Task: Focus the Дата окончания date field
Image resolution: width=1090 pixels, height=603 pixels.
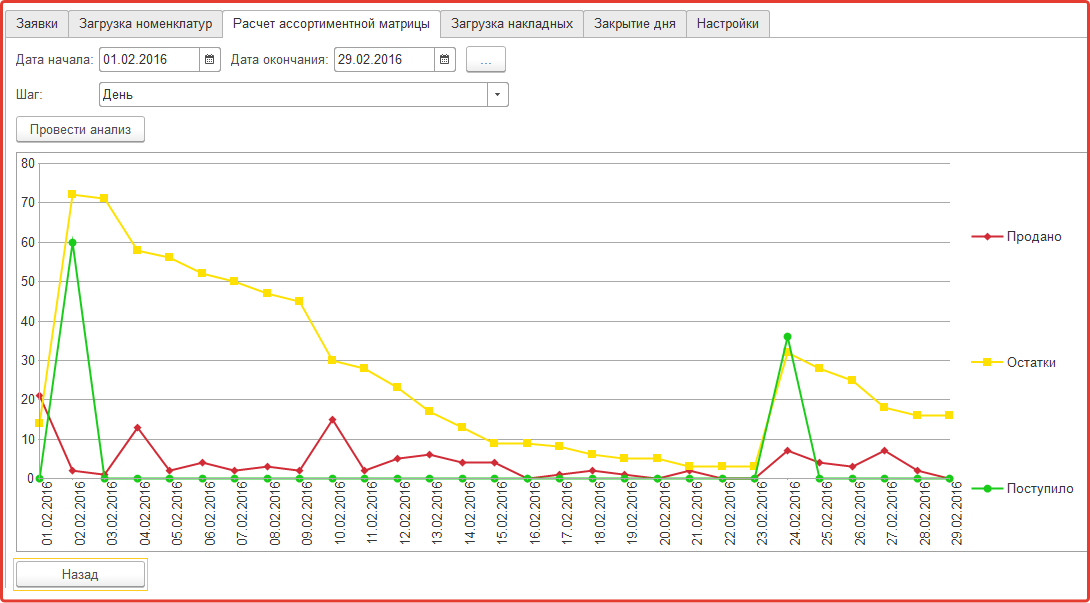Action: pos(385,59)
